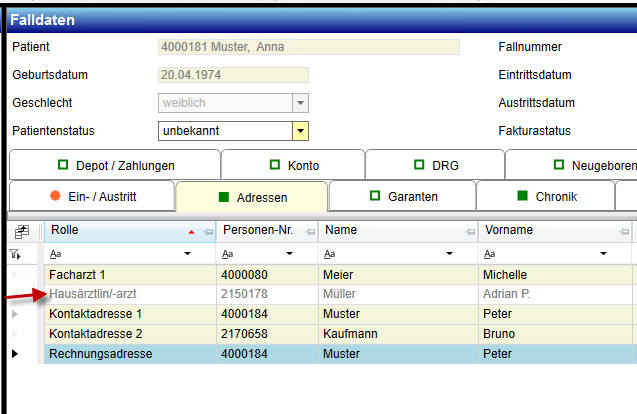This screenshot has height=414, width=637.
Task: Open the Personen-Nr. filter dropdown arrow
Action: pos(289,254)
